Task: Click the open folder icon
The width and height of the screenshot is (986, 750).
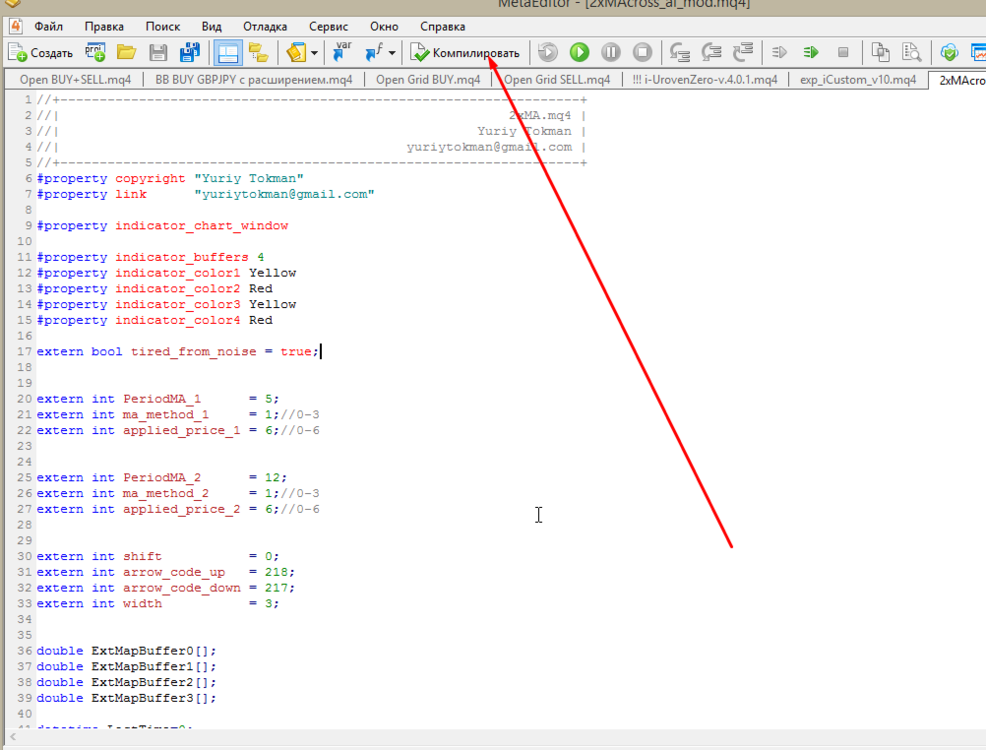Action: [126, 53]
